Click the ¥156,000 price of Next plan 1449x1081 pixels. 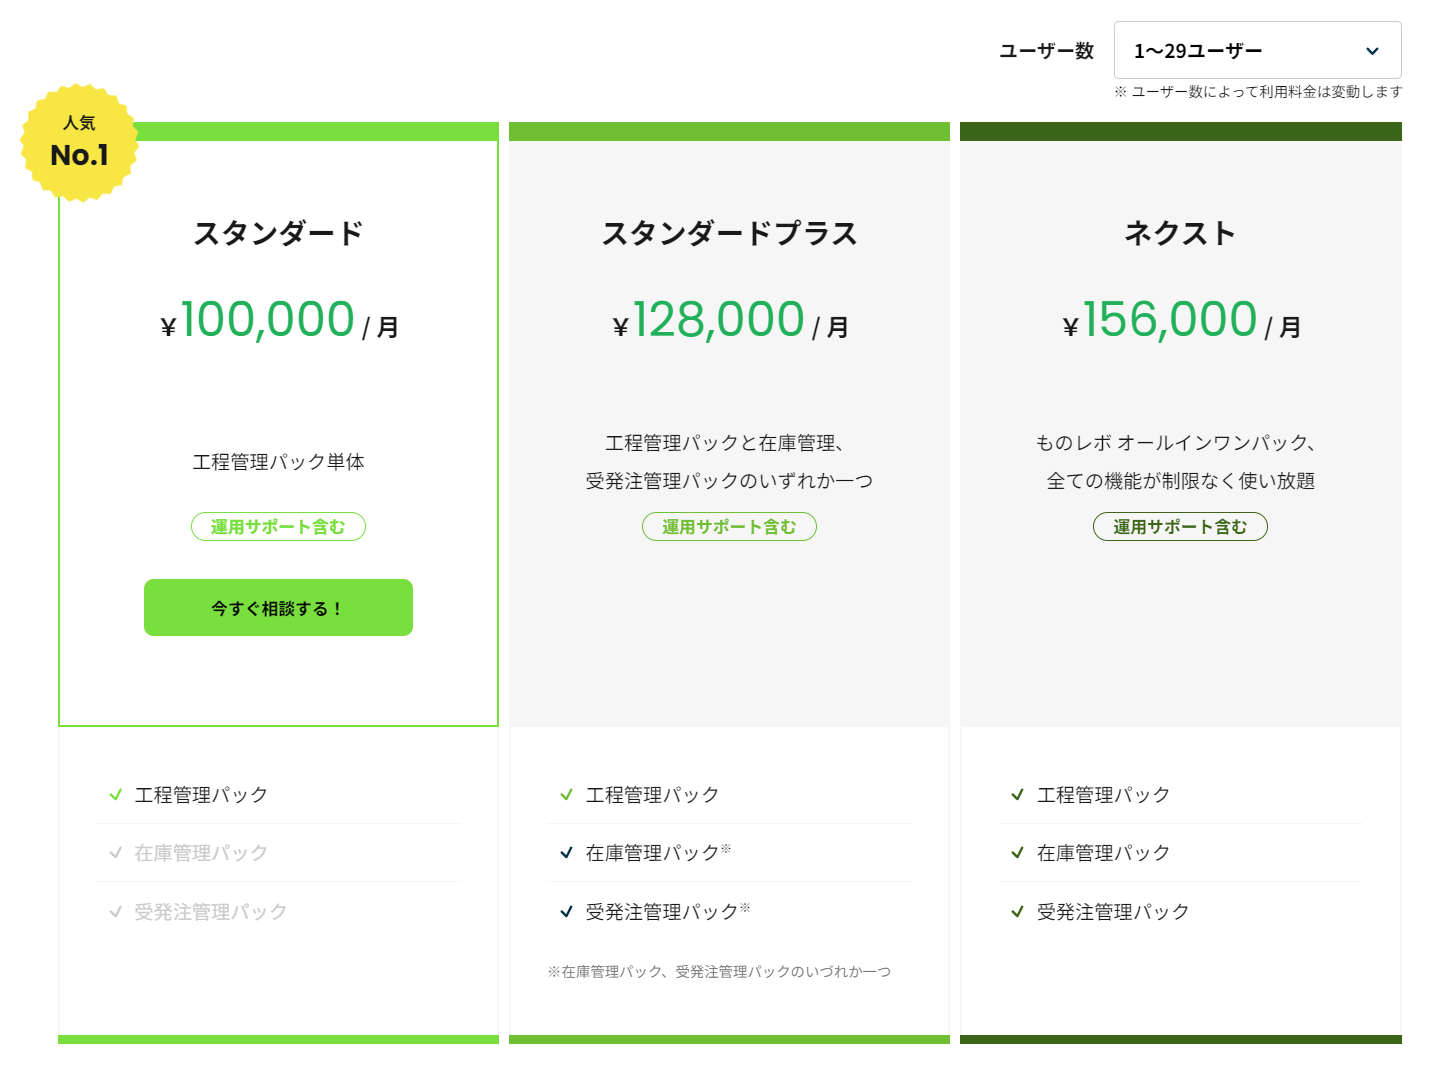click(1169, 321)
